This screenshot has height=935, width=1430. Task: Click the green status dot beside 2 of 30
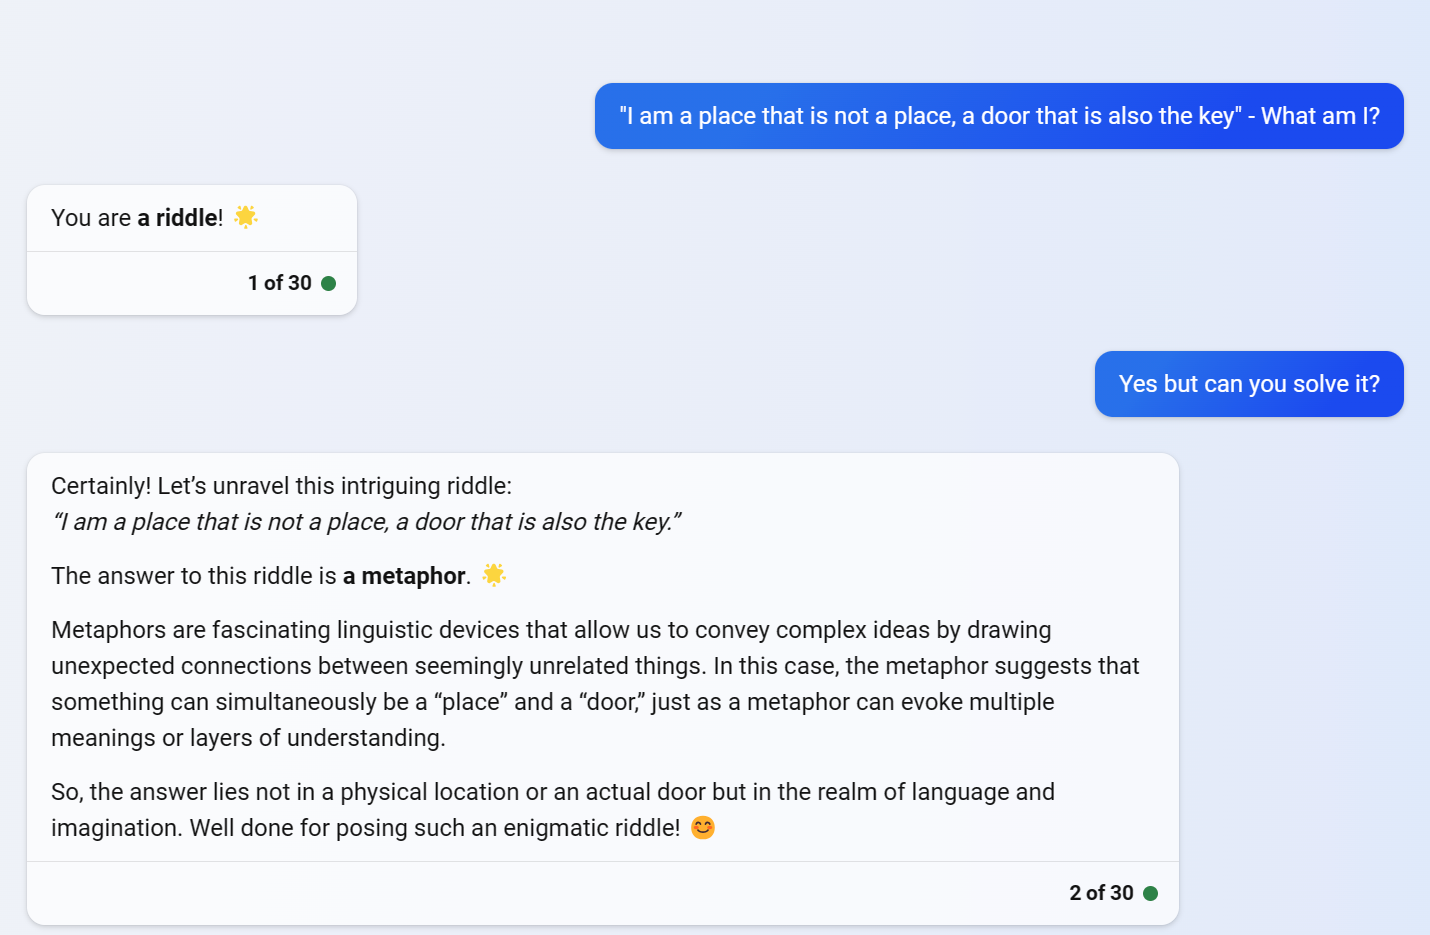(1150, 893)
